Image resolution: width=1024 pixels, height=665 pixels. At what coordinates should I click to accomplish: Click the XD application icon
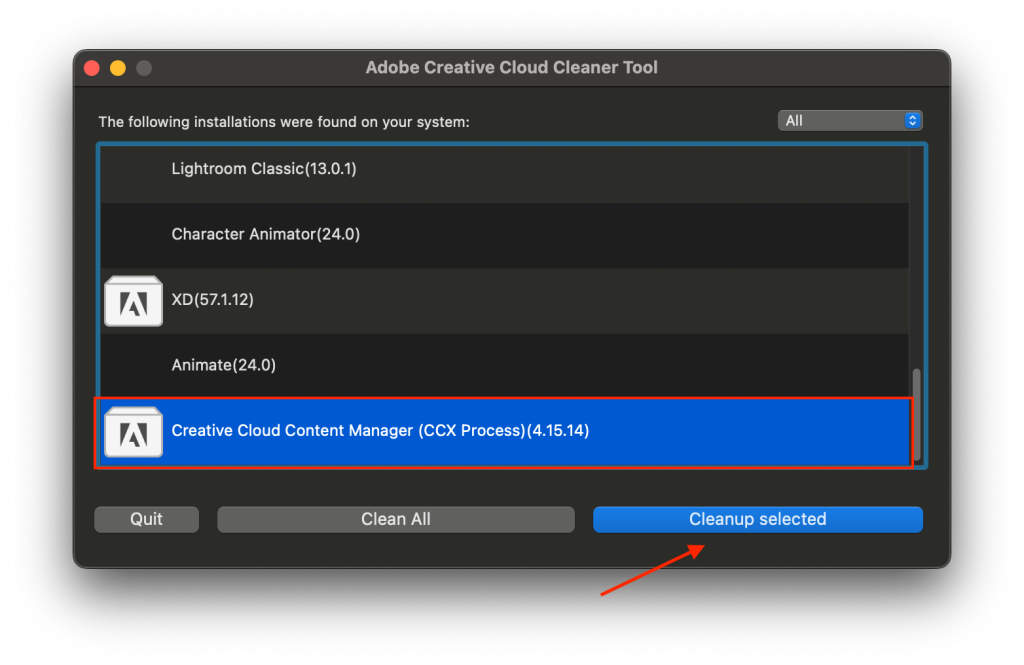(133, 300)
